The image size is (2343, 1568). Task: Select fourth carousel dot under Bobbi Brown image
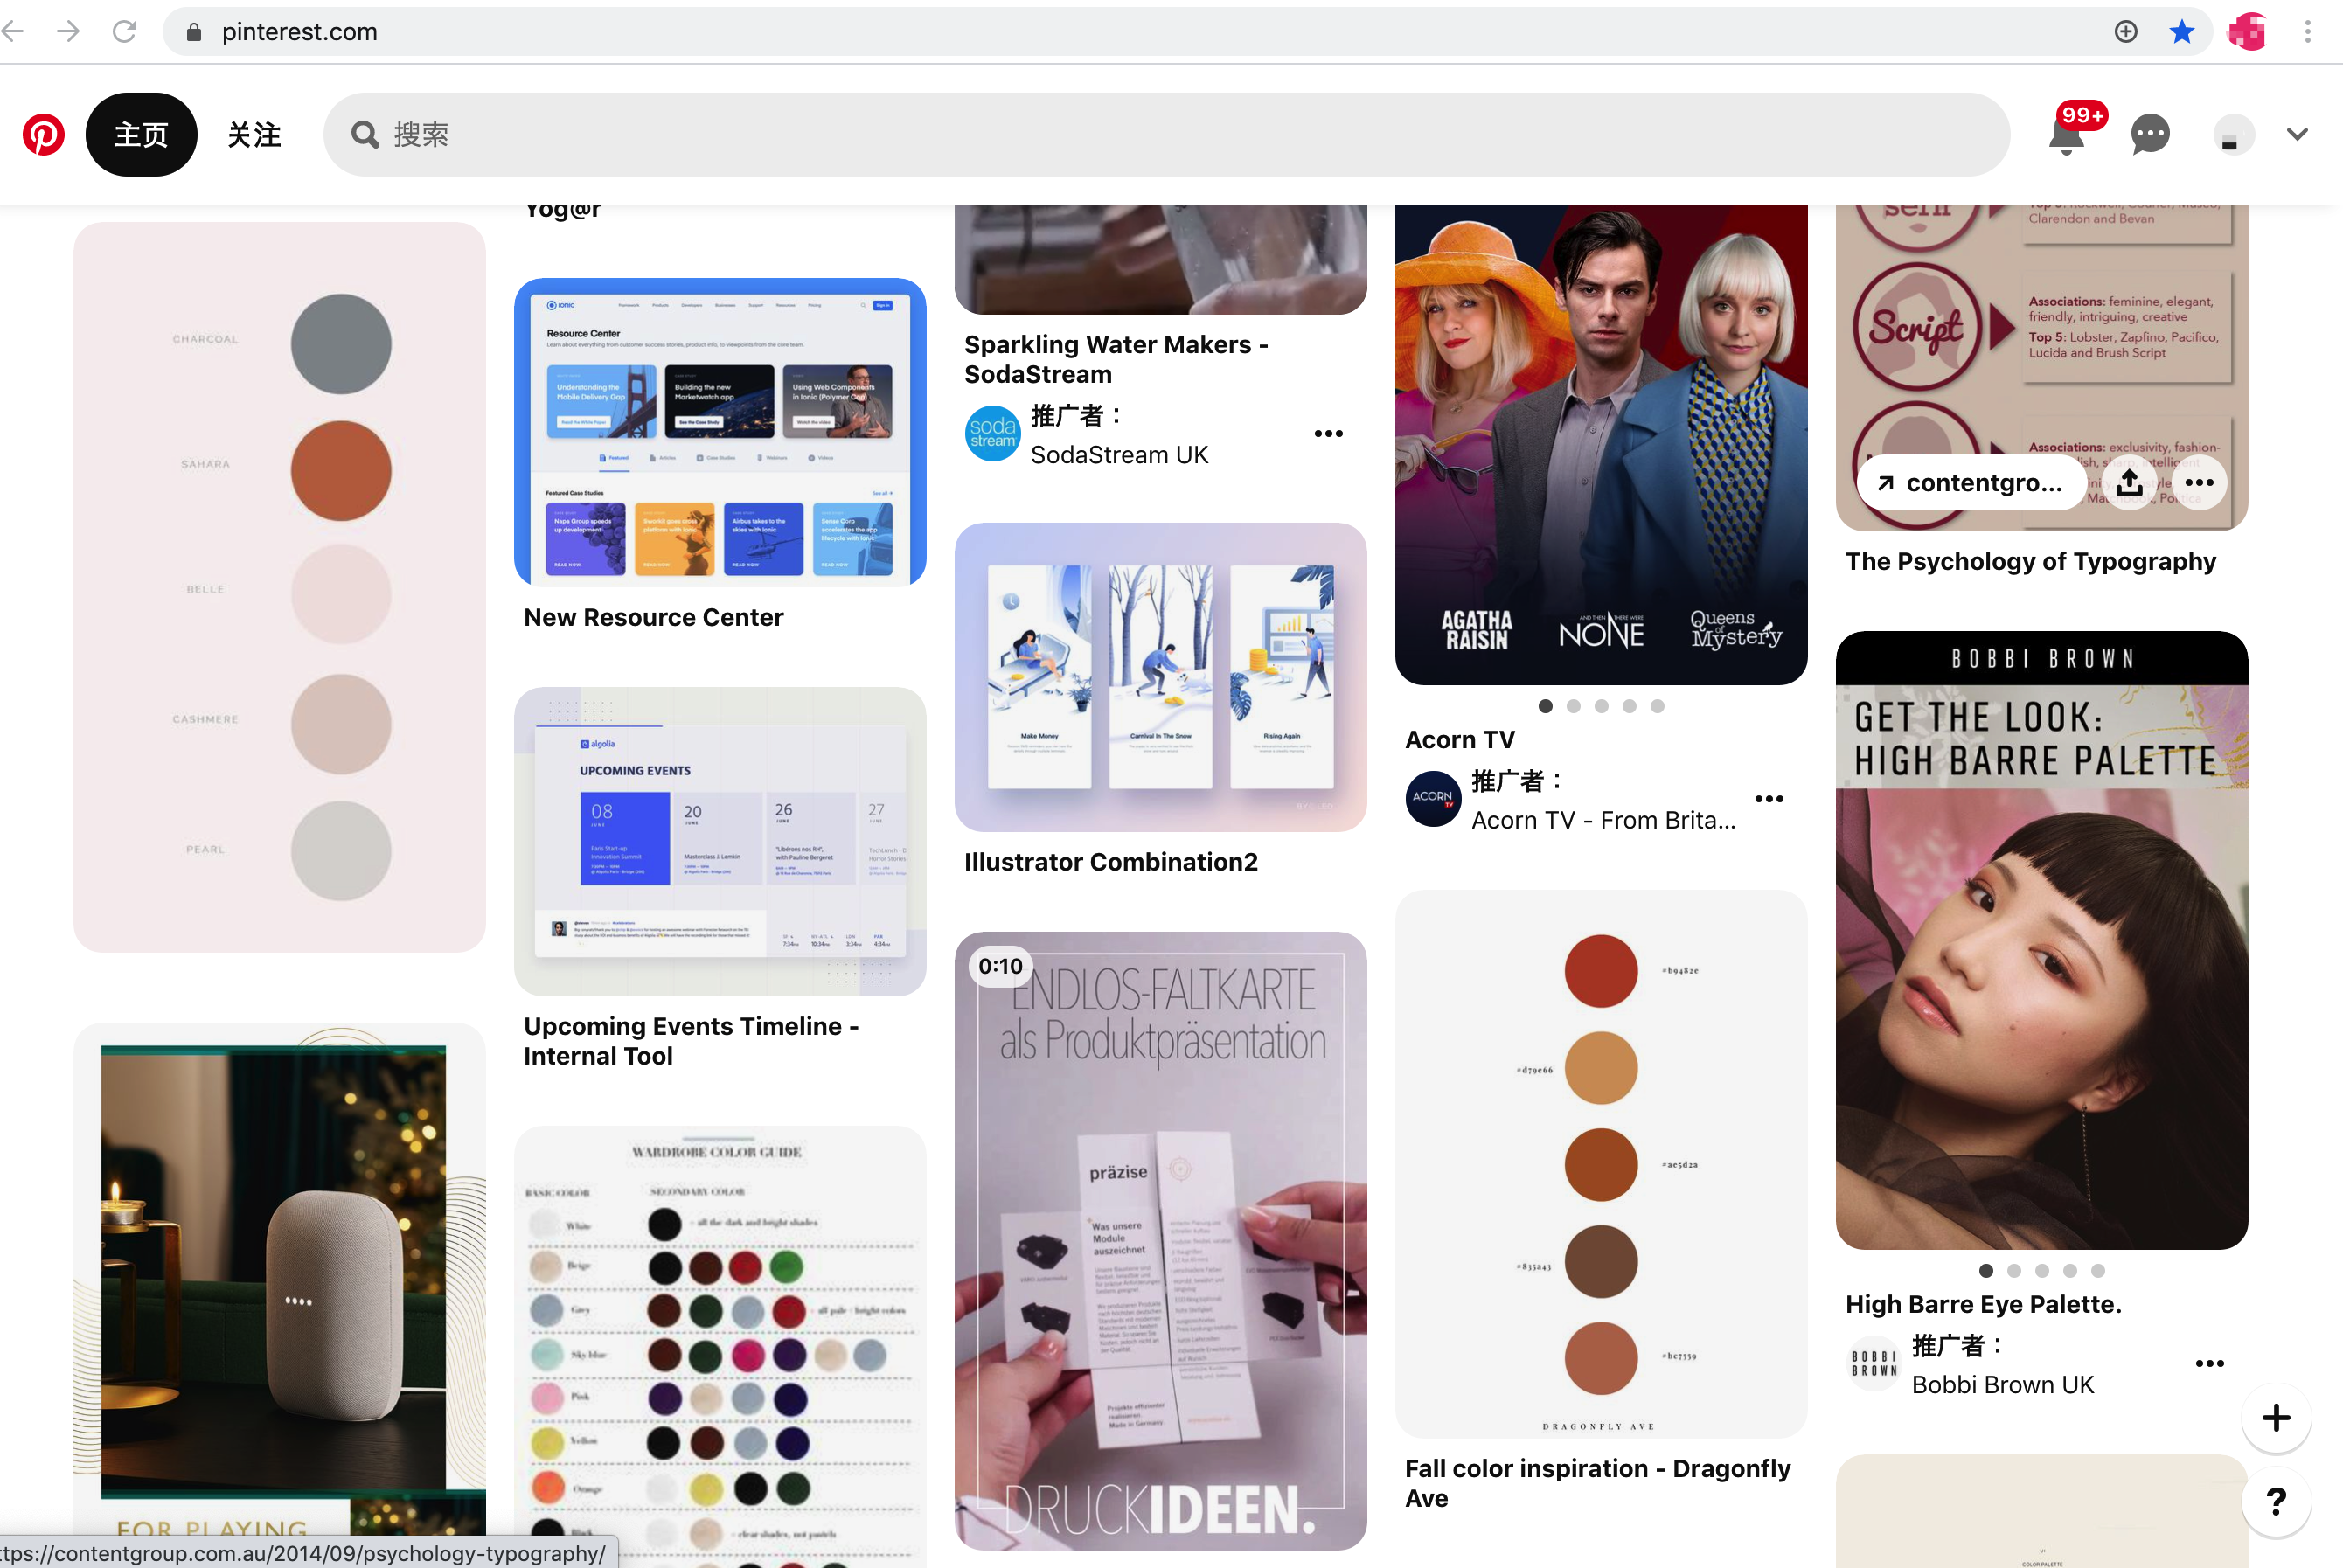click(2070, 1271)
